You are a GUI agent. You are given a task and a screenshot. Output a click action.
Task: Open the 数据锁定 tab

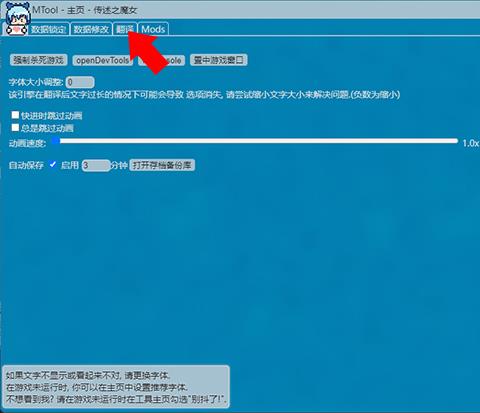(49, 29)
